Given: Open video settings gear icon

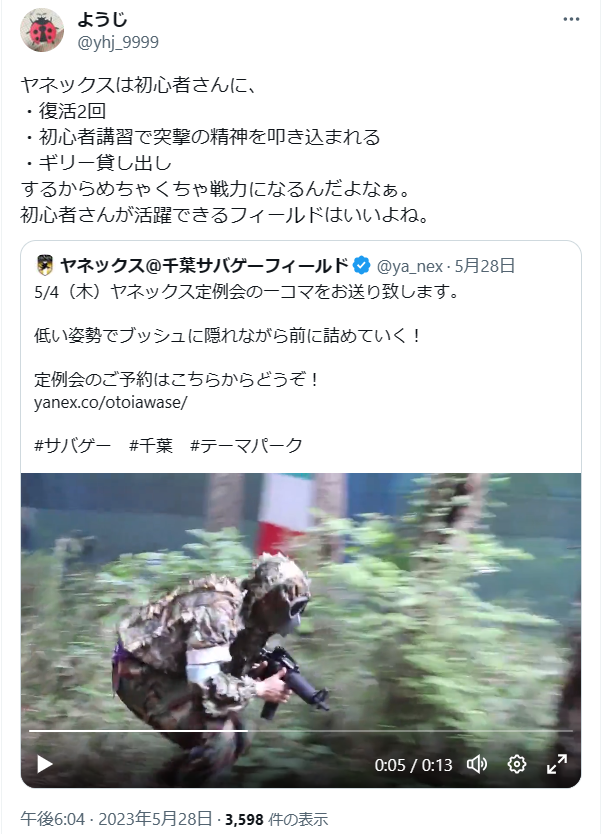Looking at the screenshot, I should pos(517,764).
